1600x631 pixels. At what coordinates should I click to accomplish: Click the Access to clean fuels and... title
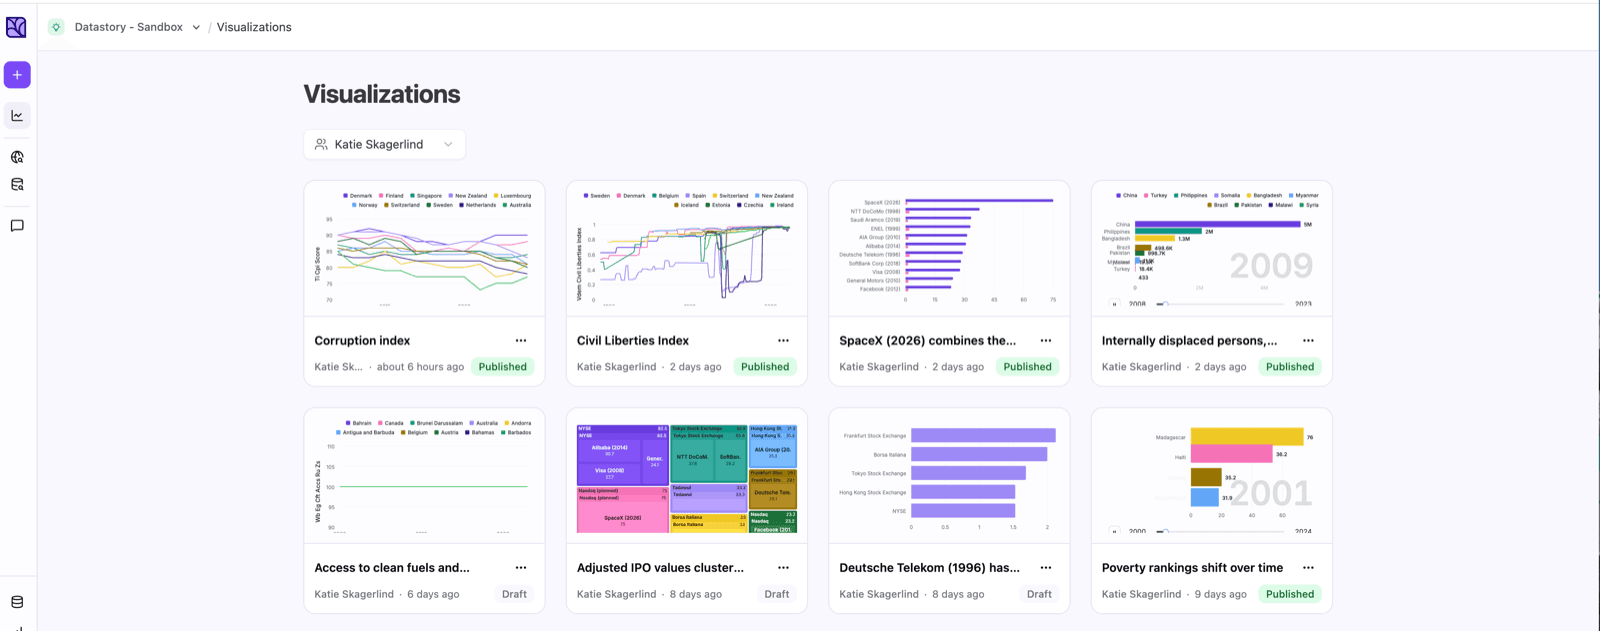tap(392, 568)
